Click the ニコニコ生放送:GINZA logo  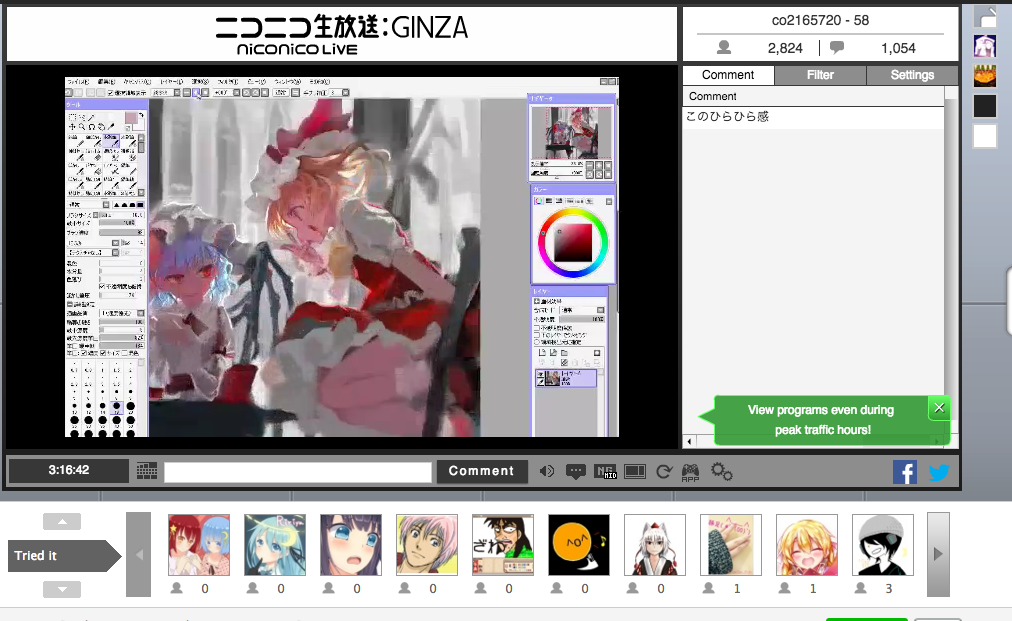(341, 35)
